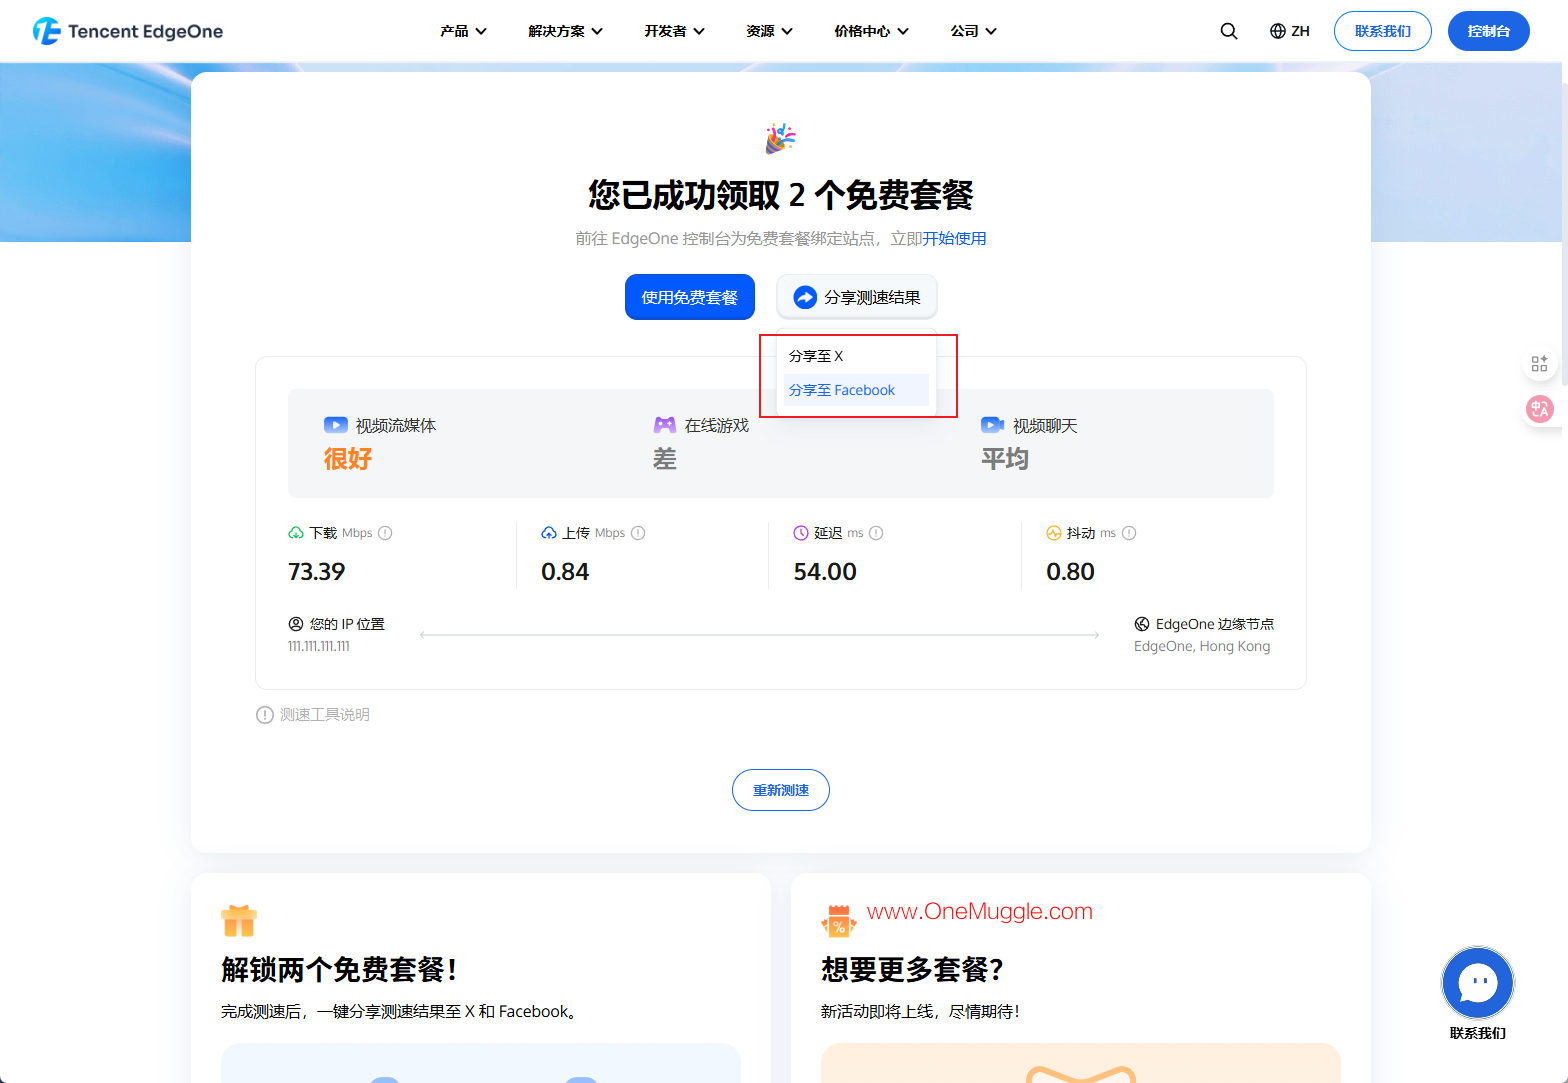Click the latency clock icon
The width and height of the screenshot is (1568, 1083).
(x=801, y=533)
